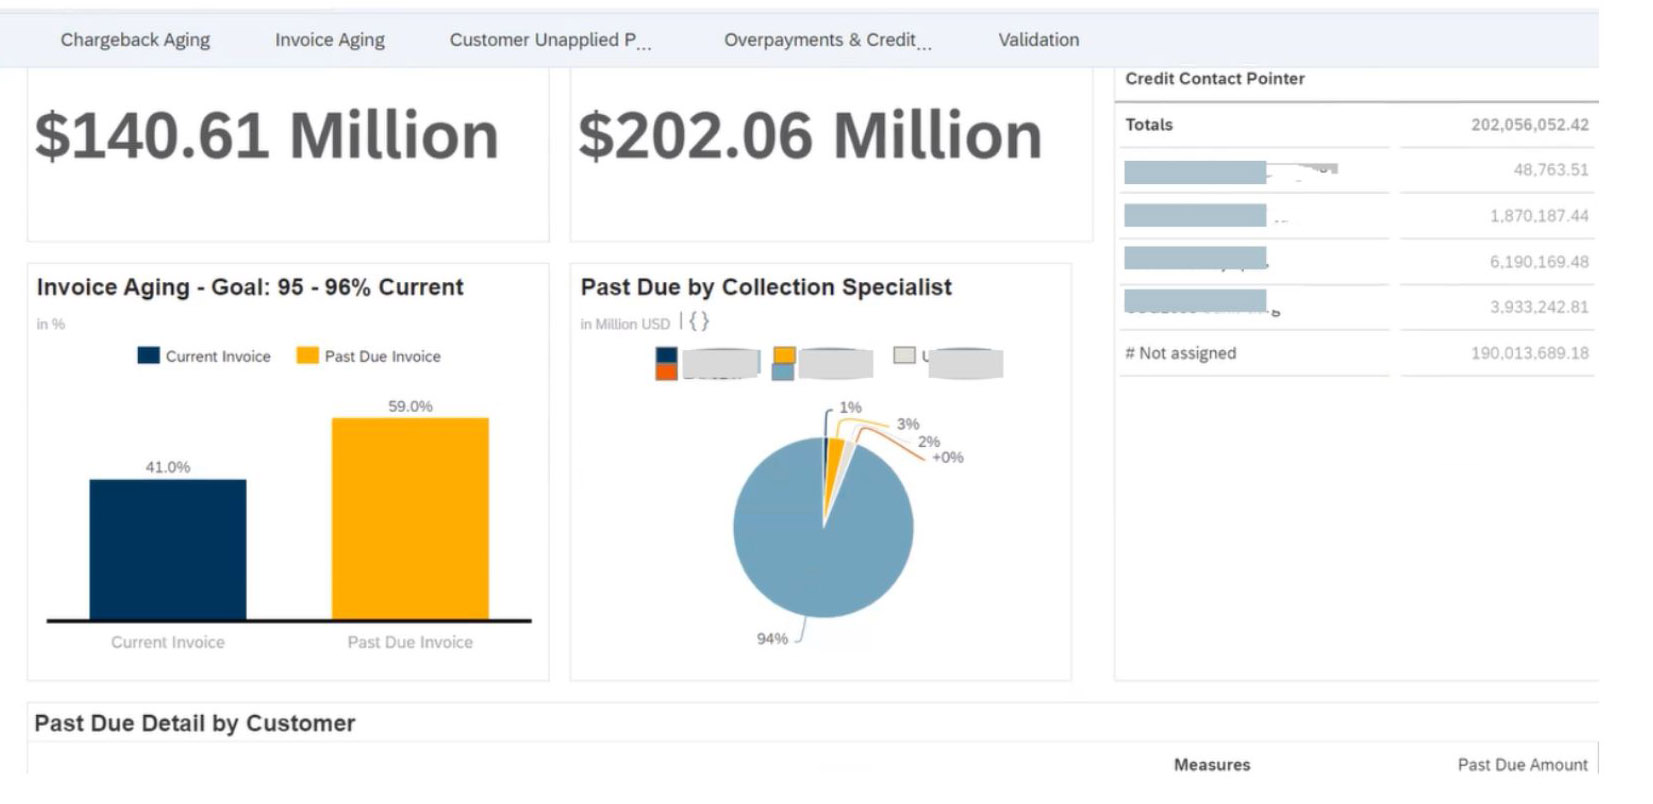The width and height of the screenshot is (1653, 804).
Task: Click the gray pie legend swatch
Action: [x=904, y=355]
